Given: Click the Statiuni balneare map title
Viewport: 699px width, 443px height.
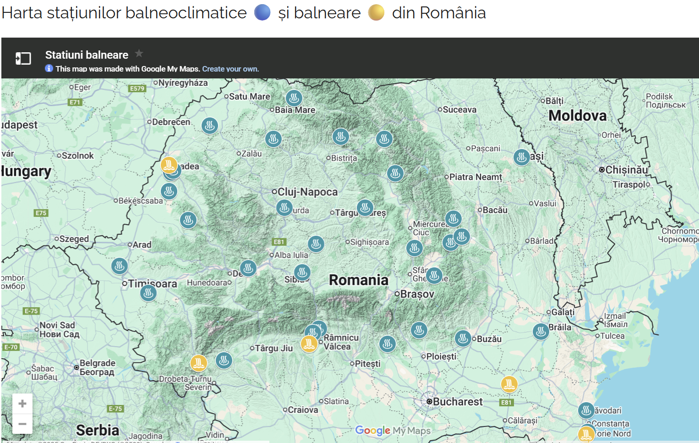Looking at the screenshot, I should [x=86, y=55].
